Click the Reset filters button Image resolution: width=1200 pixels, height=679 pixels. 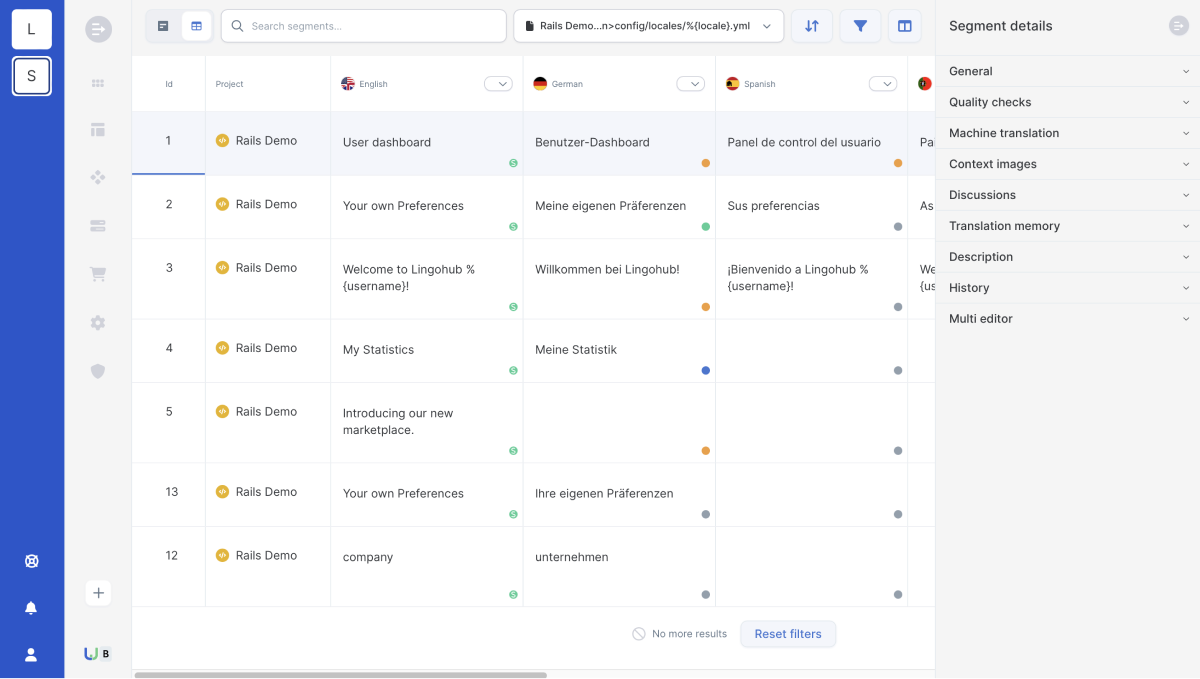click(x=788, y=634)
